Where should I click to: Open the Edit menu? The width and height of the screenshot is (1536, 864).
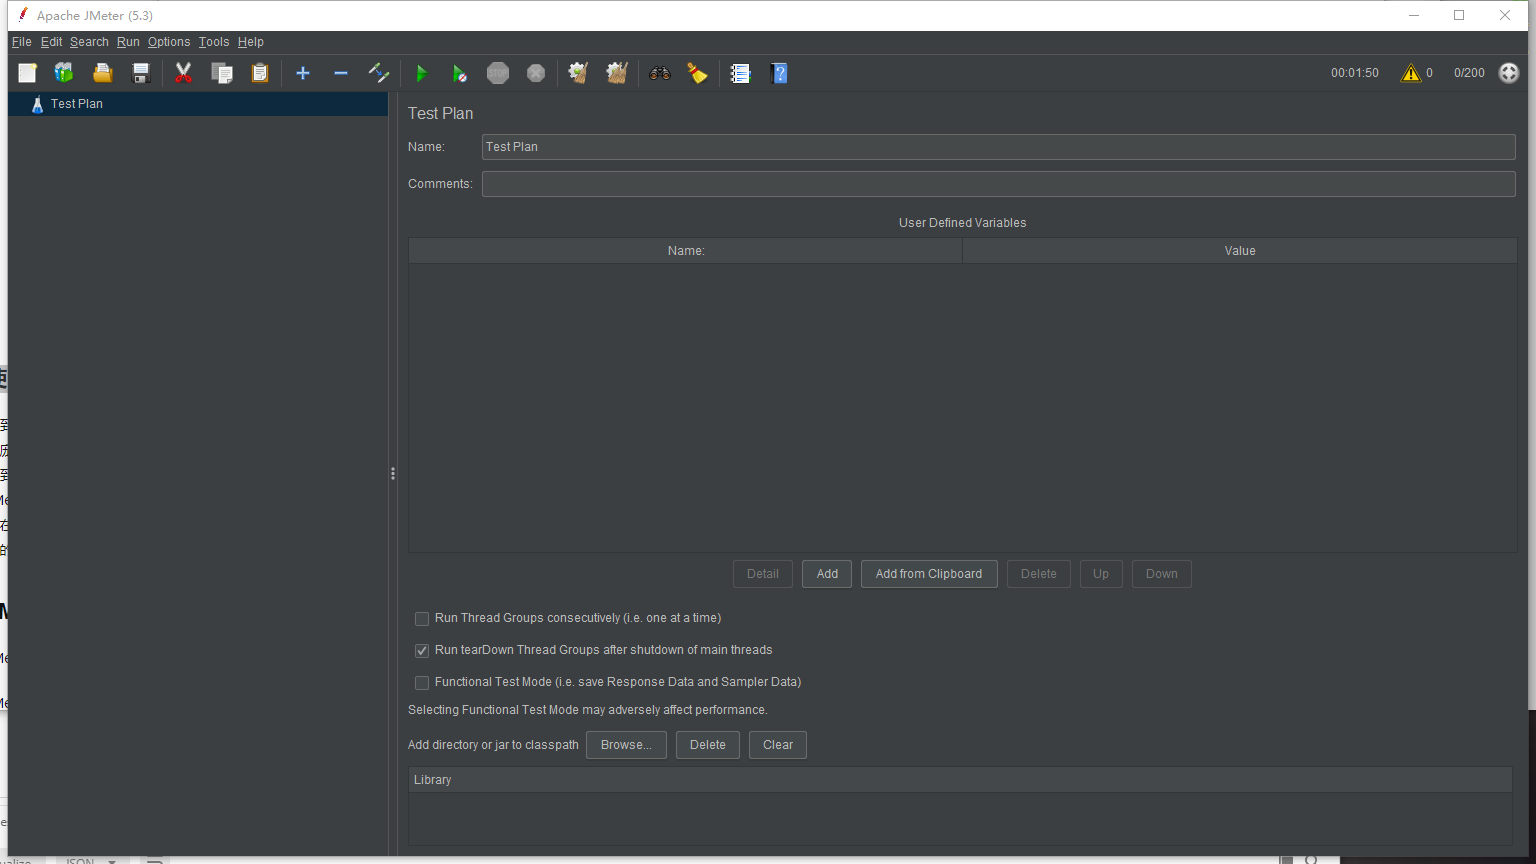point(51,42)
